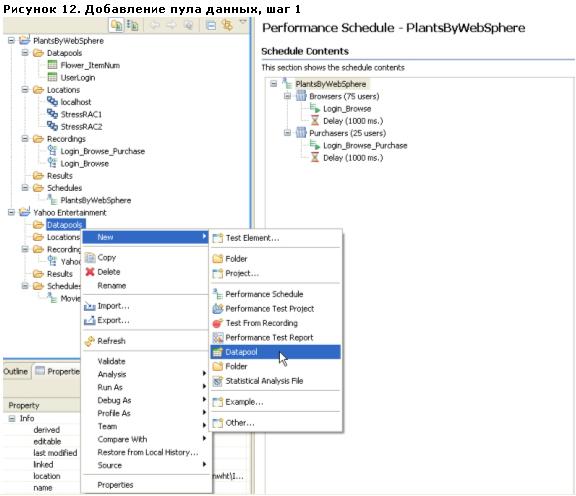Select Delay (1000 ms.) under Purchasers
Viewport: 576px width, 496px height.
point(353,158)
